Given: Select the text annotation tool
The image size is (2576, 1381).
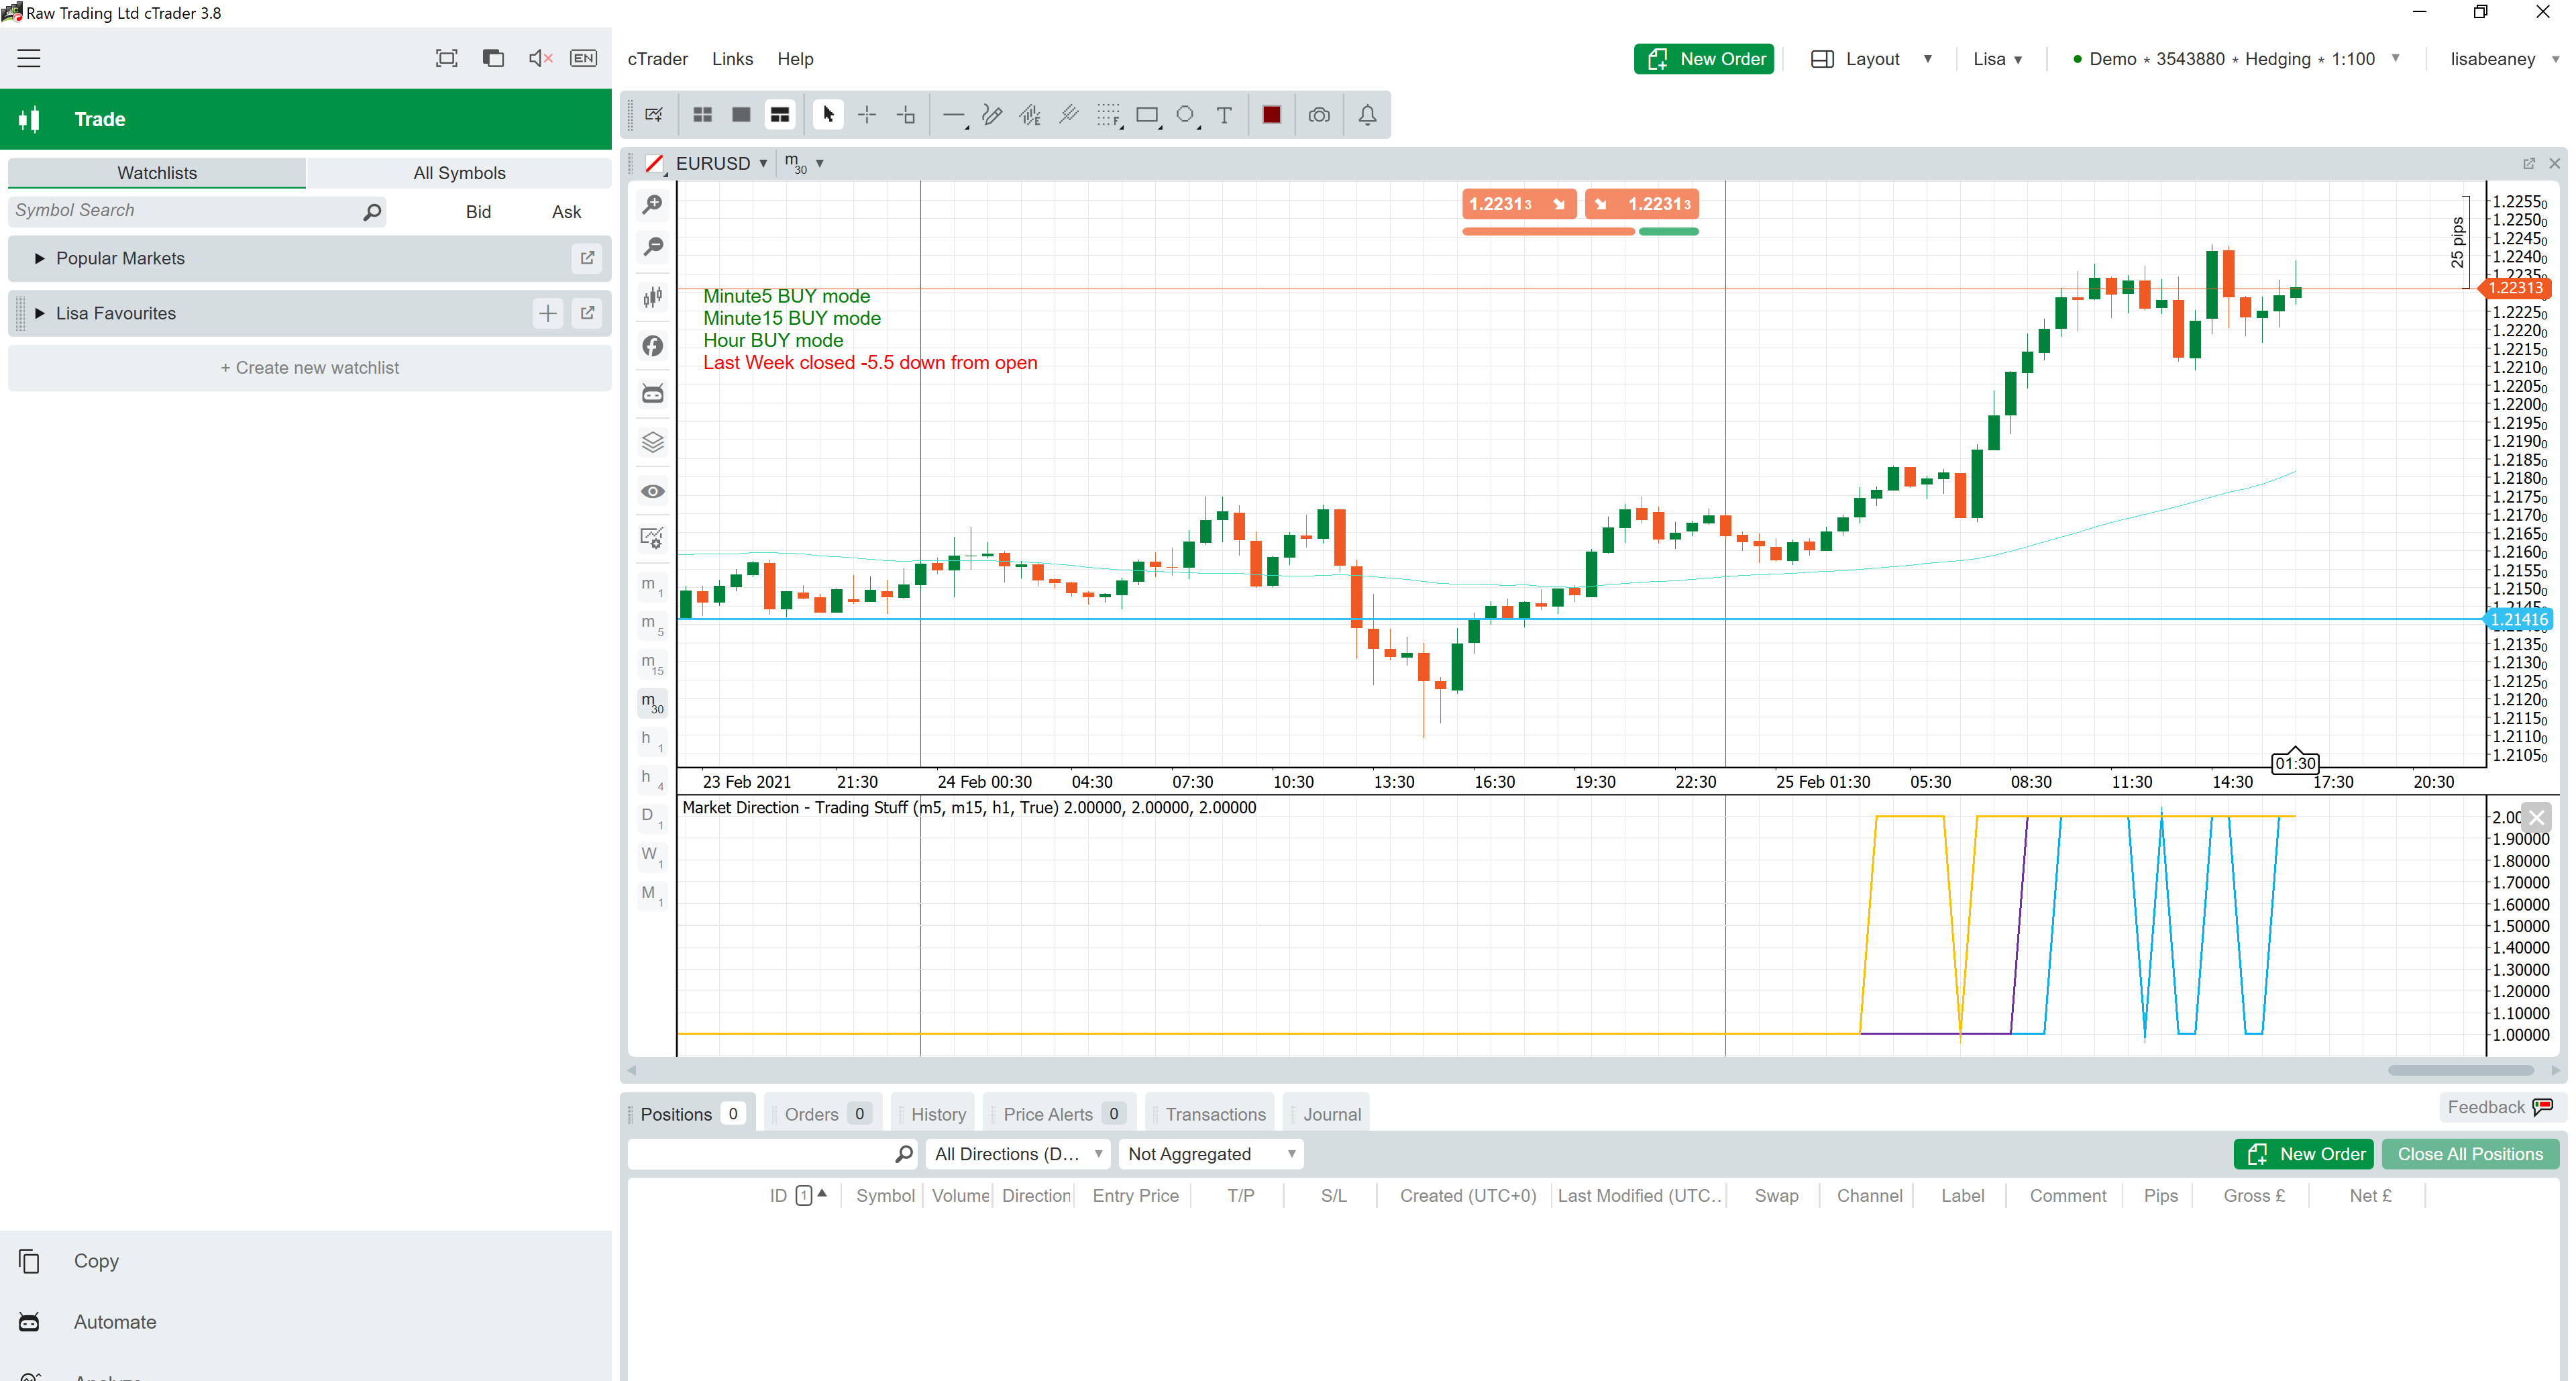Looking at the screenshot, I should pyautogui.click(x=1224, y=115).
